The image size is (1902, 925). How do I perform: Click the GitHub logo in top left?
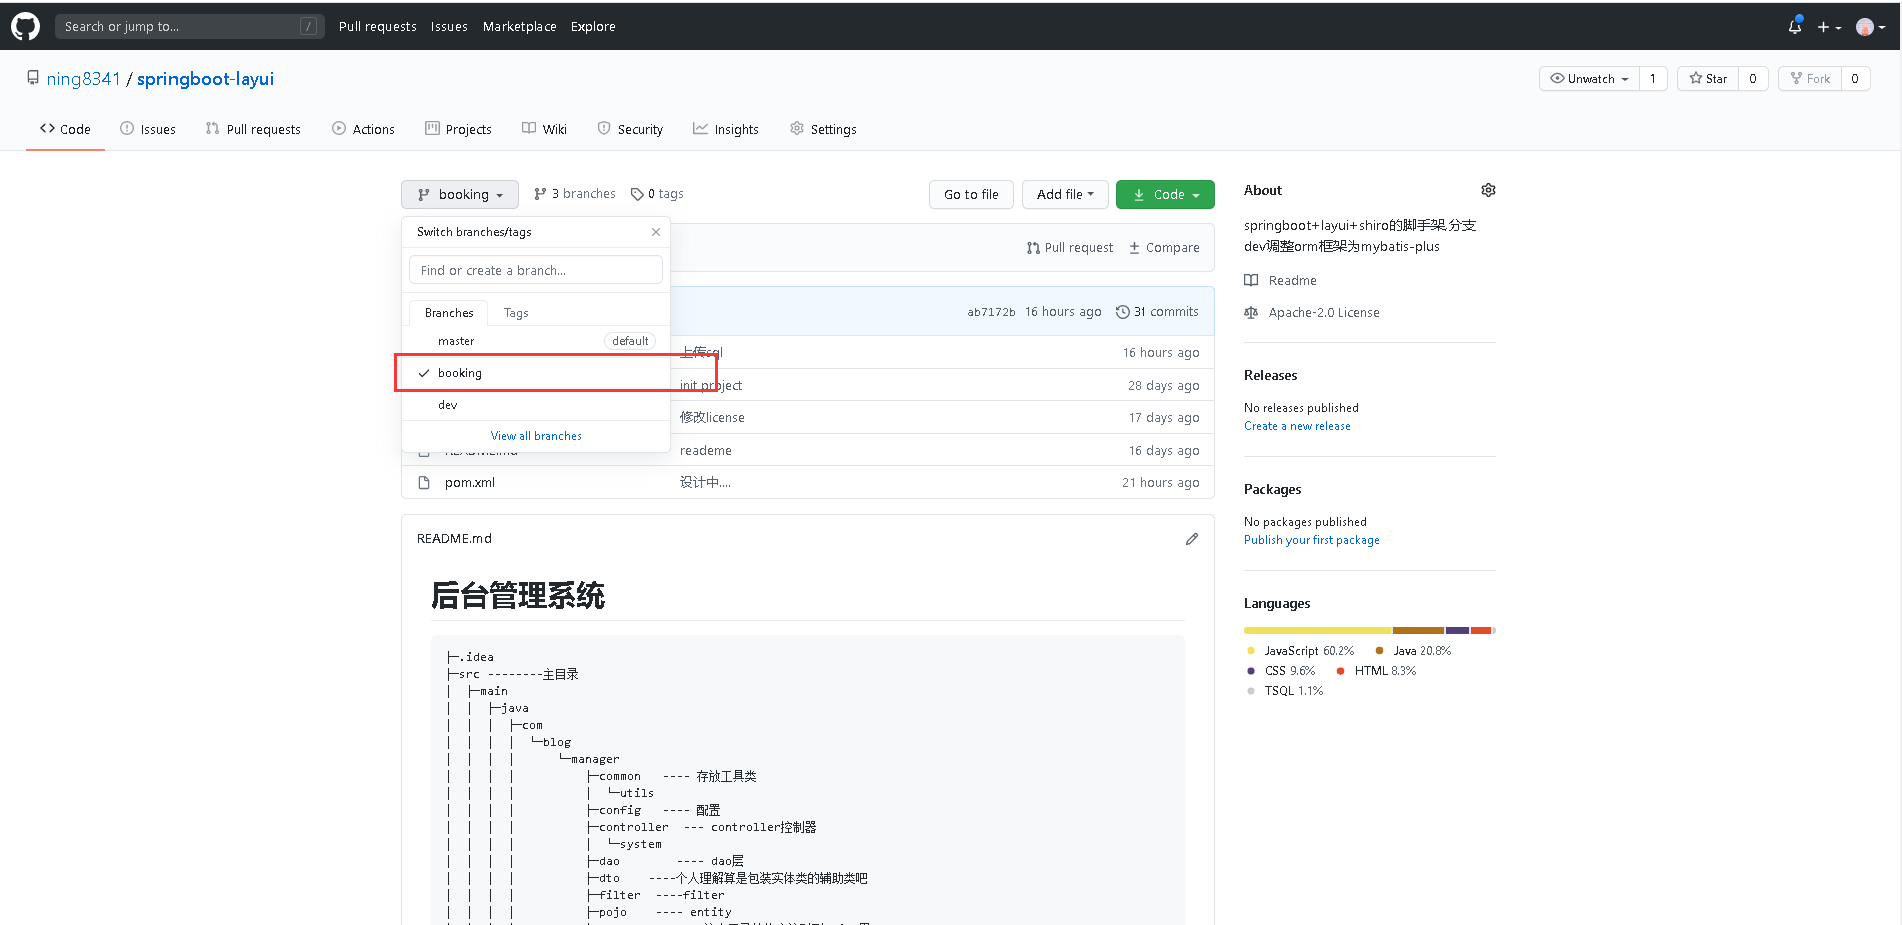[24, 26]
